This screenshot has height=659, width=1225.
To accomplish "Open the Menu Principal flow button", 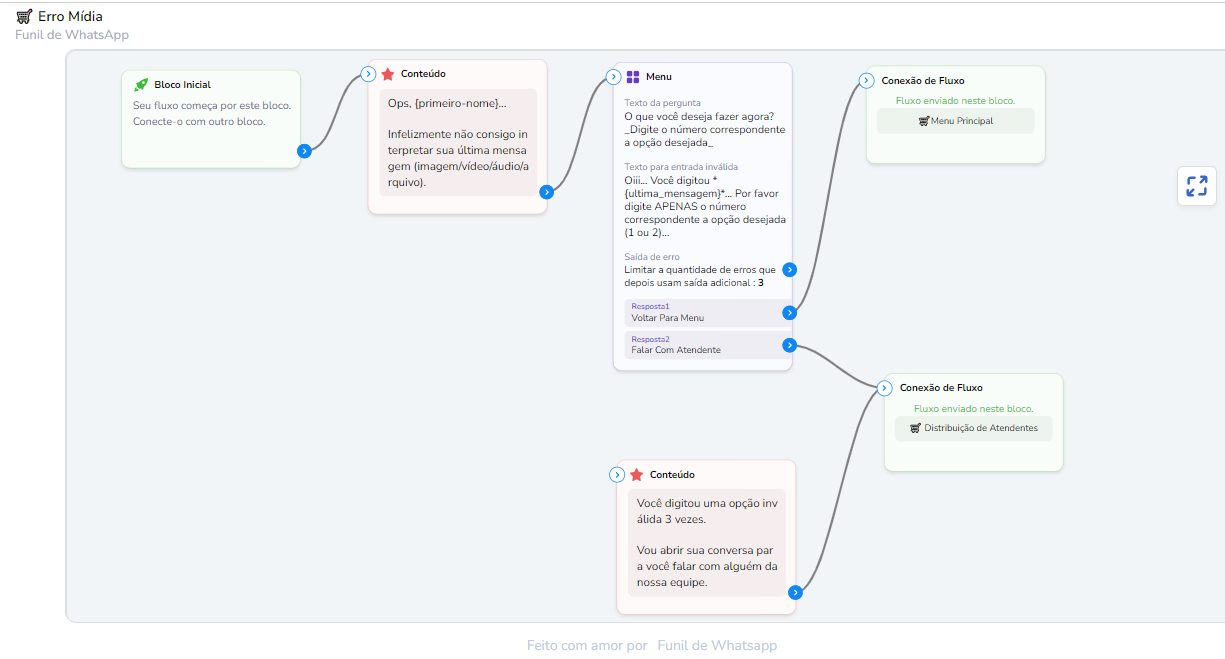I will pyautogui.click(x=955, y=121).
